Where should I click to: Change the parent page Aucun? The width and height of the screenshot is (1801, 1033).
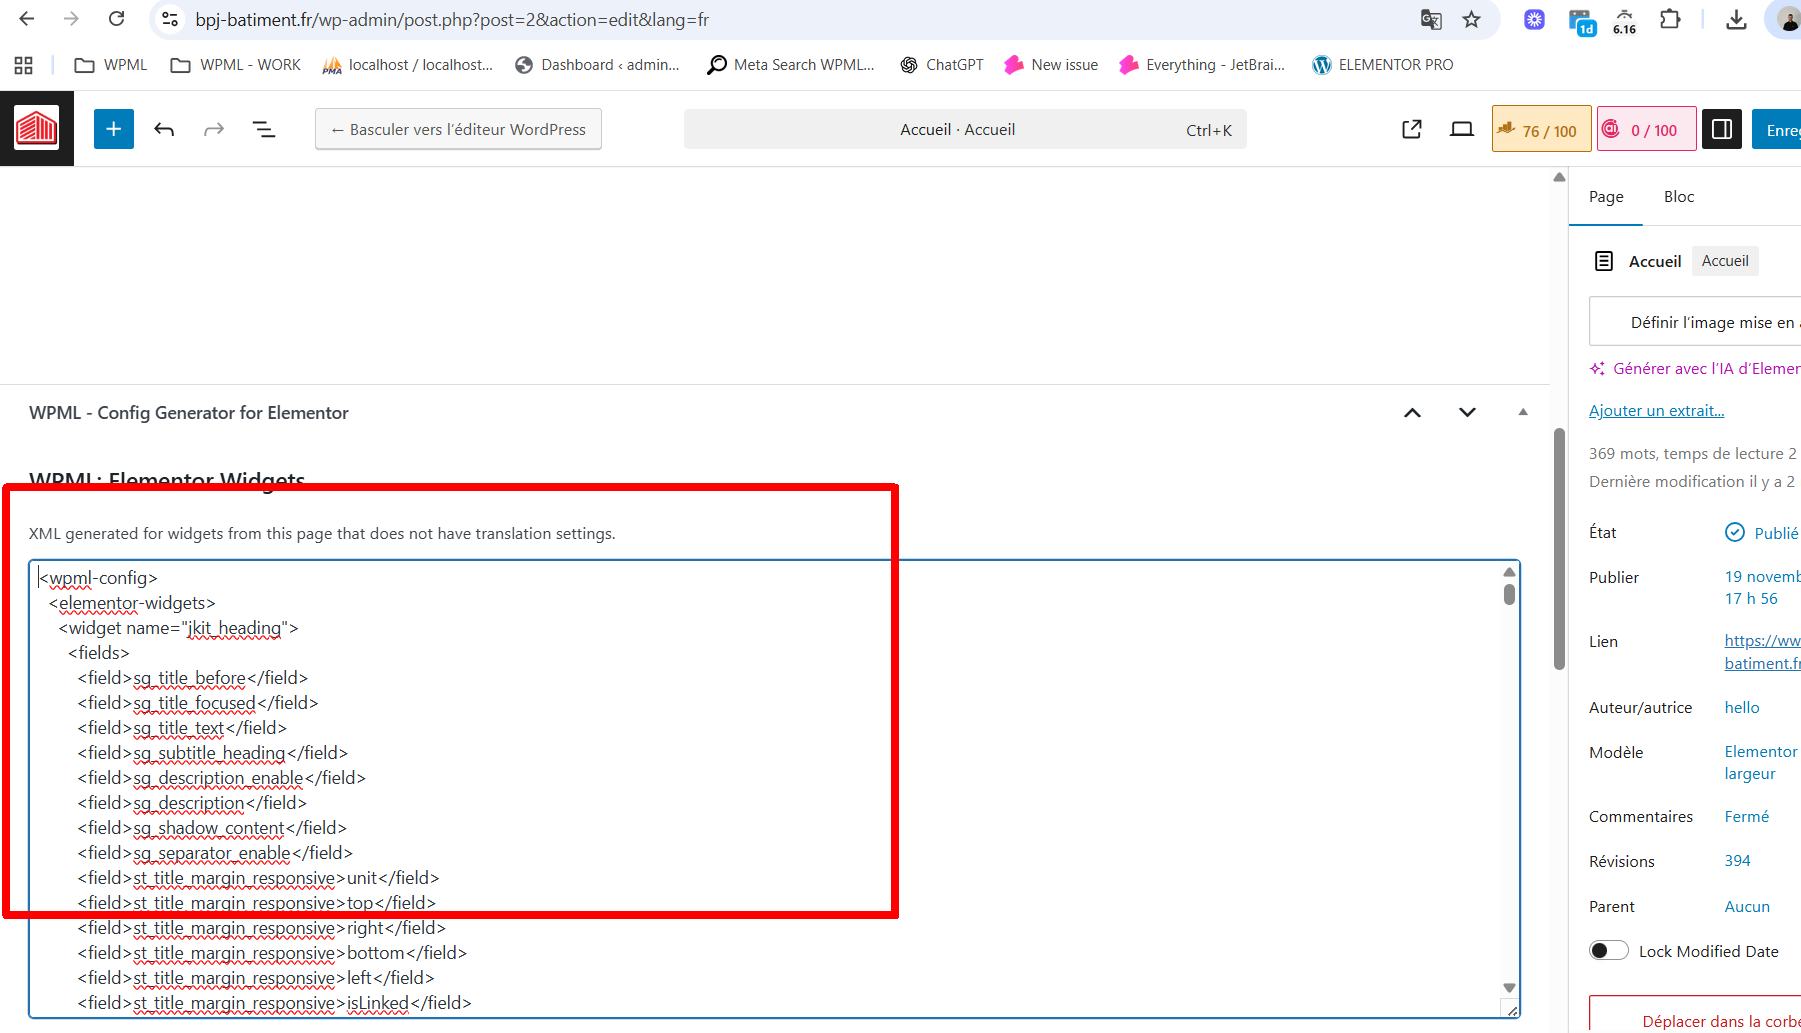coord(1747,906)
